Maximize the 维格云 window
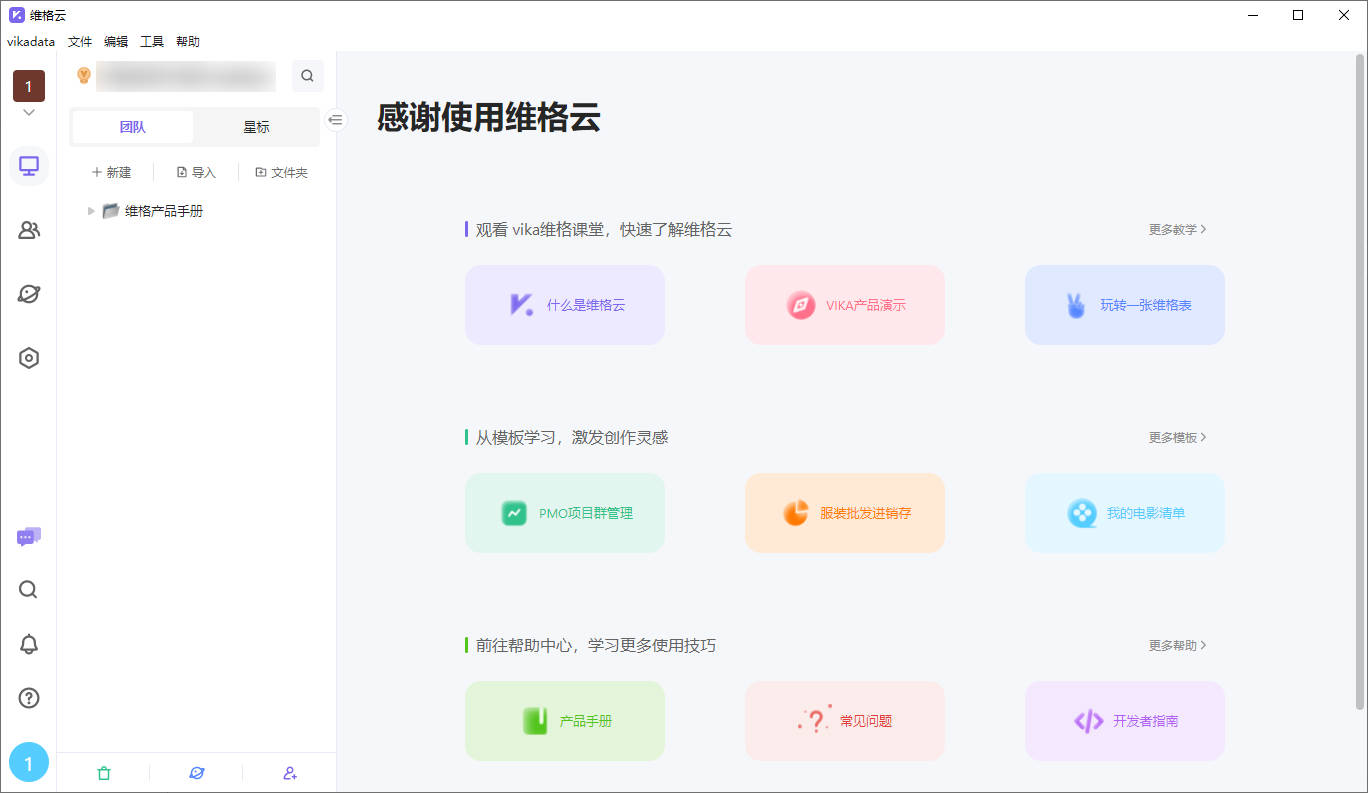Image resolution: width=1368 pixels, height=793 pixels. pyautogui.click(x=1298, y=15)
